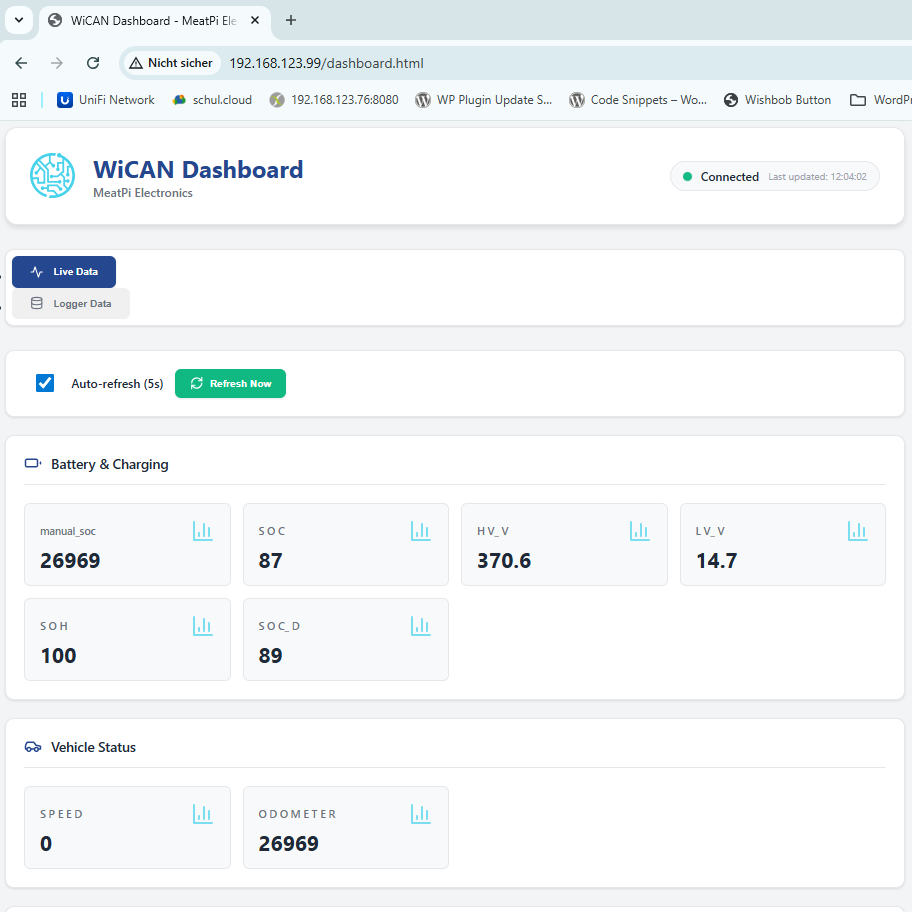The height and width of the screenshot is (912, 912).
Task: Open the browser apps grid menu
Action: point(18,99)
